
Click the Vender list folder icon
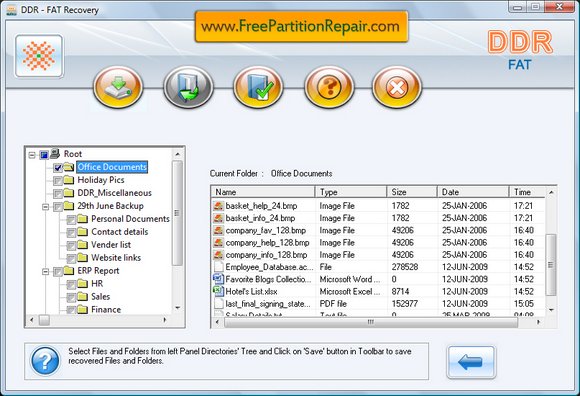point(82,245)
